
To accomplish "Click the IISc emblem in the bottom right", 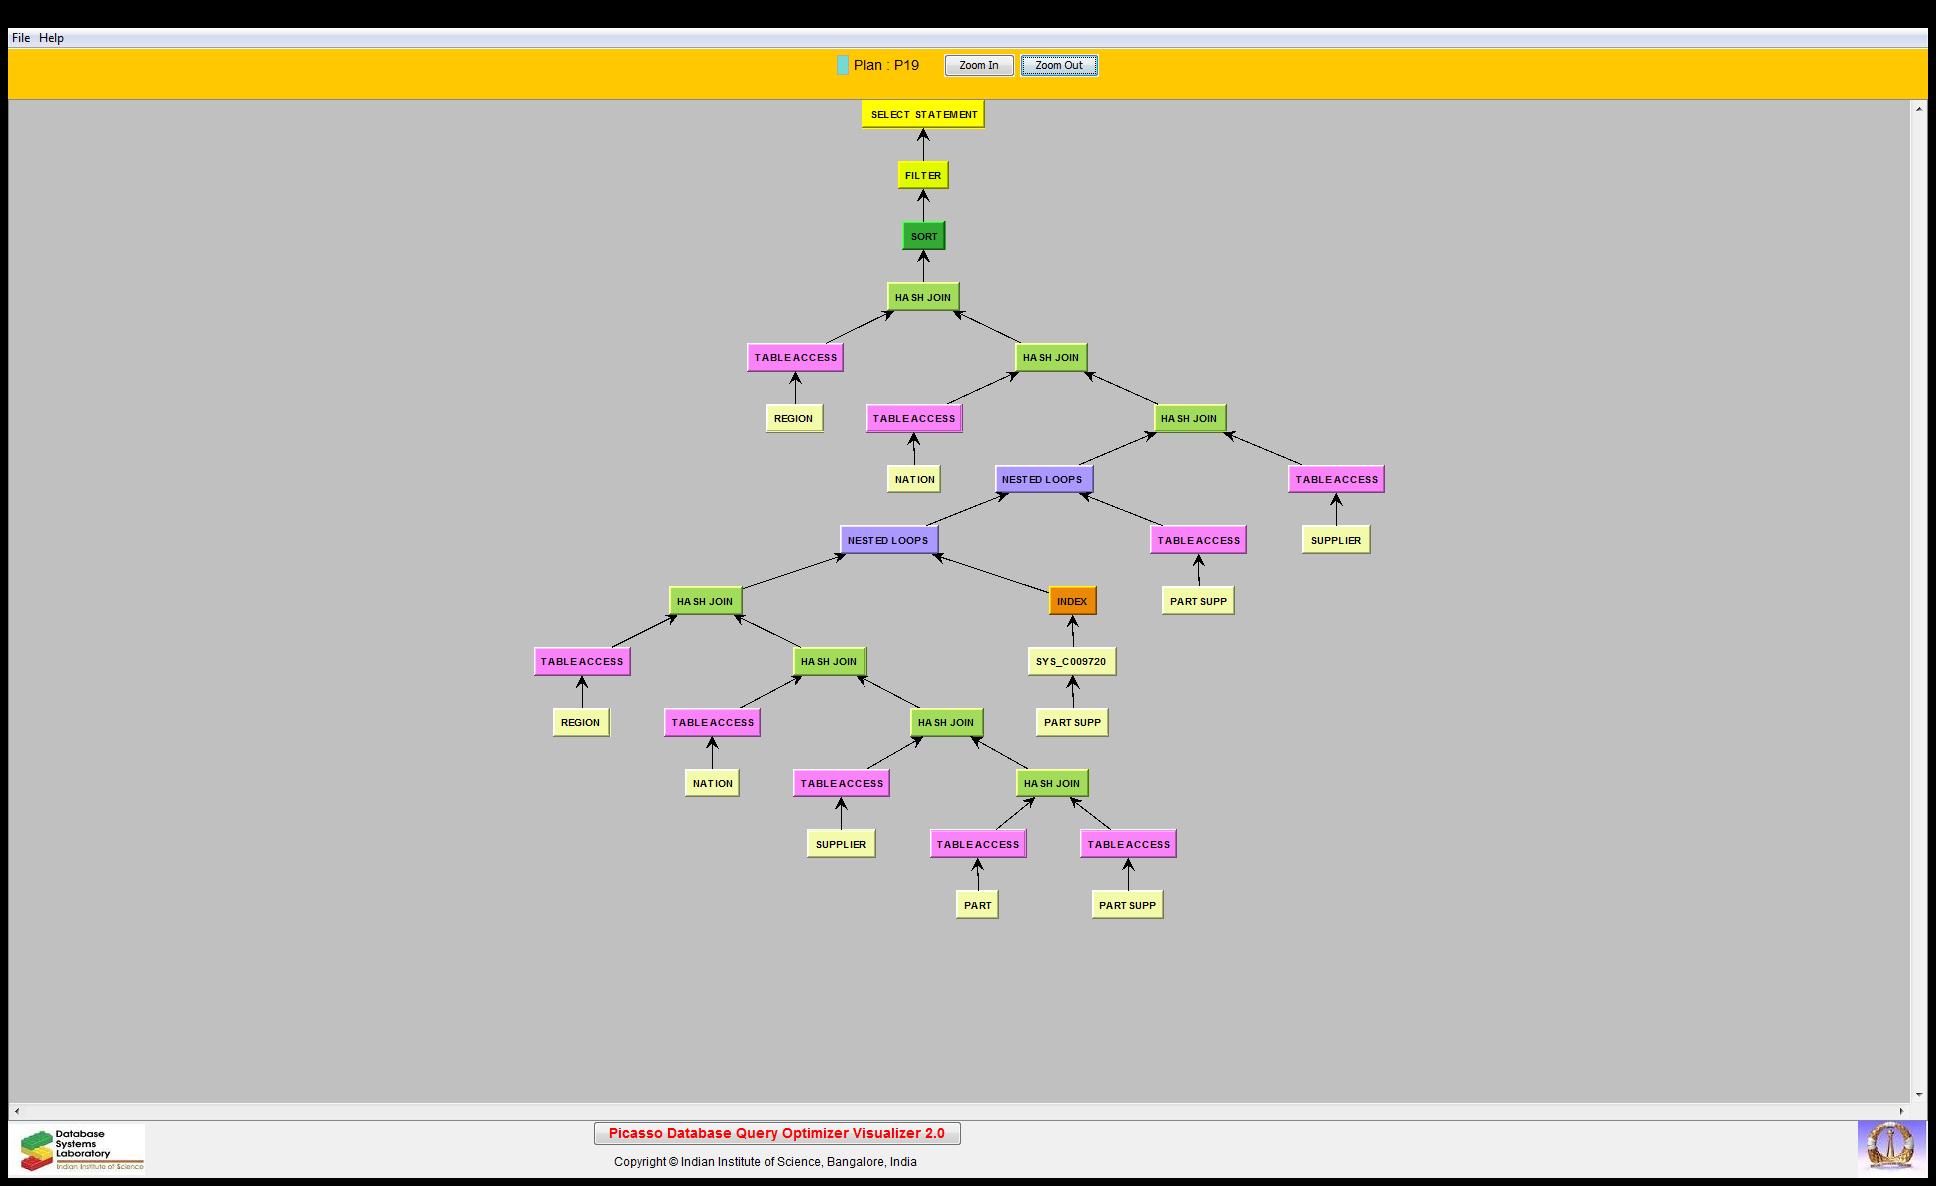I will click(x=1890, y=1146).
